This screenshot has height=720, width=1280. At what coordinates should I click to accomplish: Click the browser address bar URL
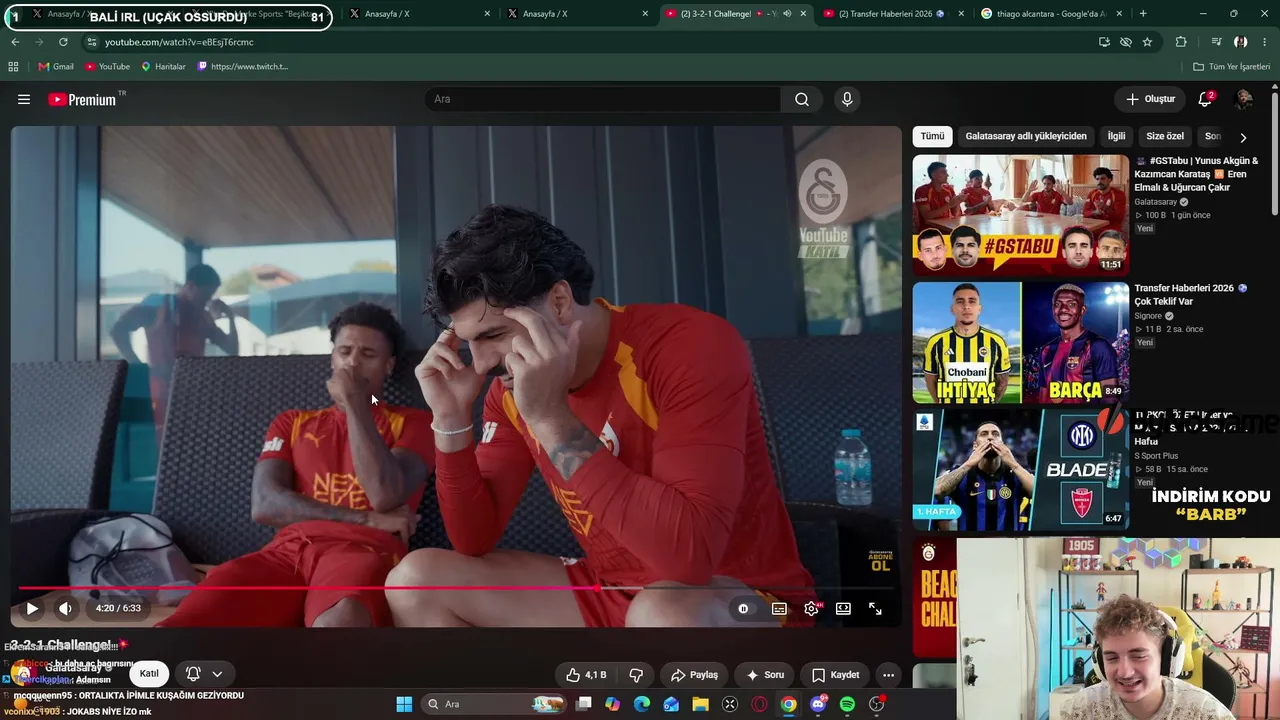(179, 42)
